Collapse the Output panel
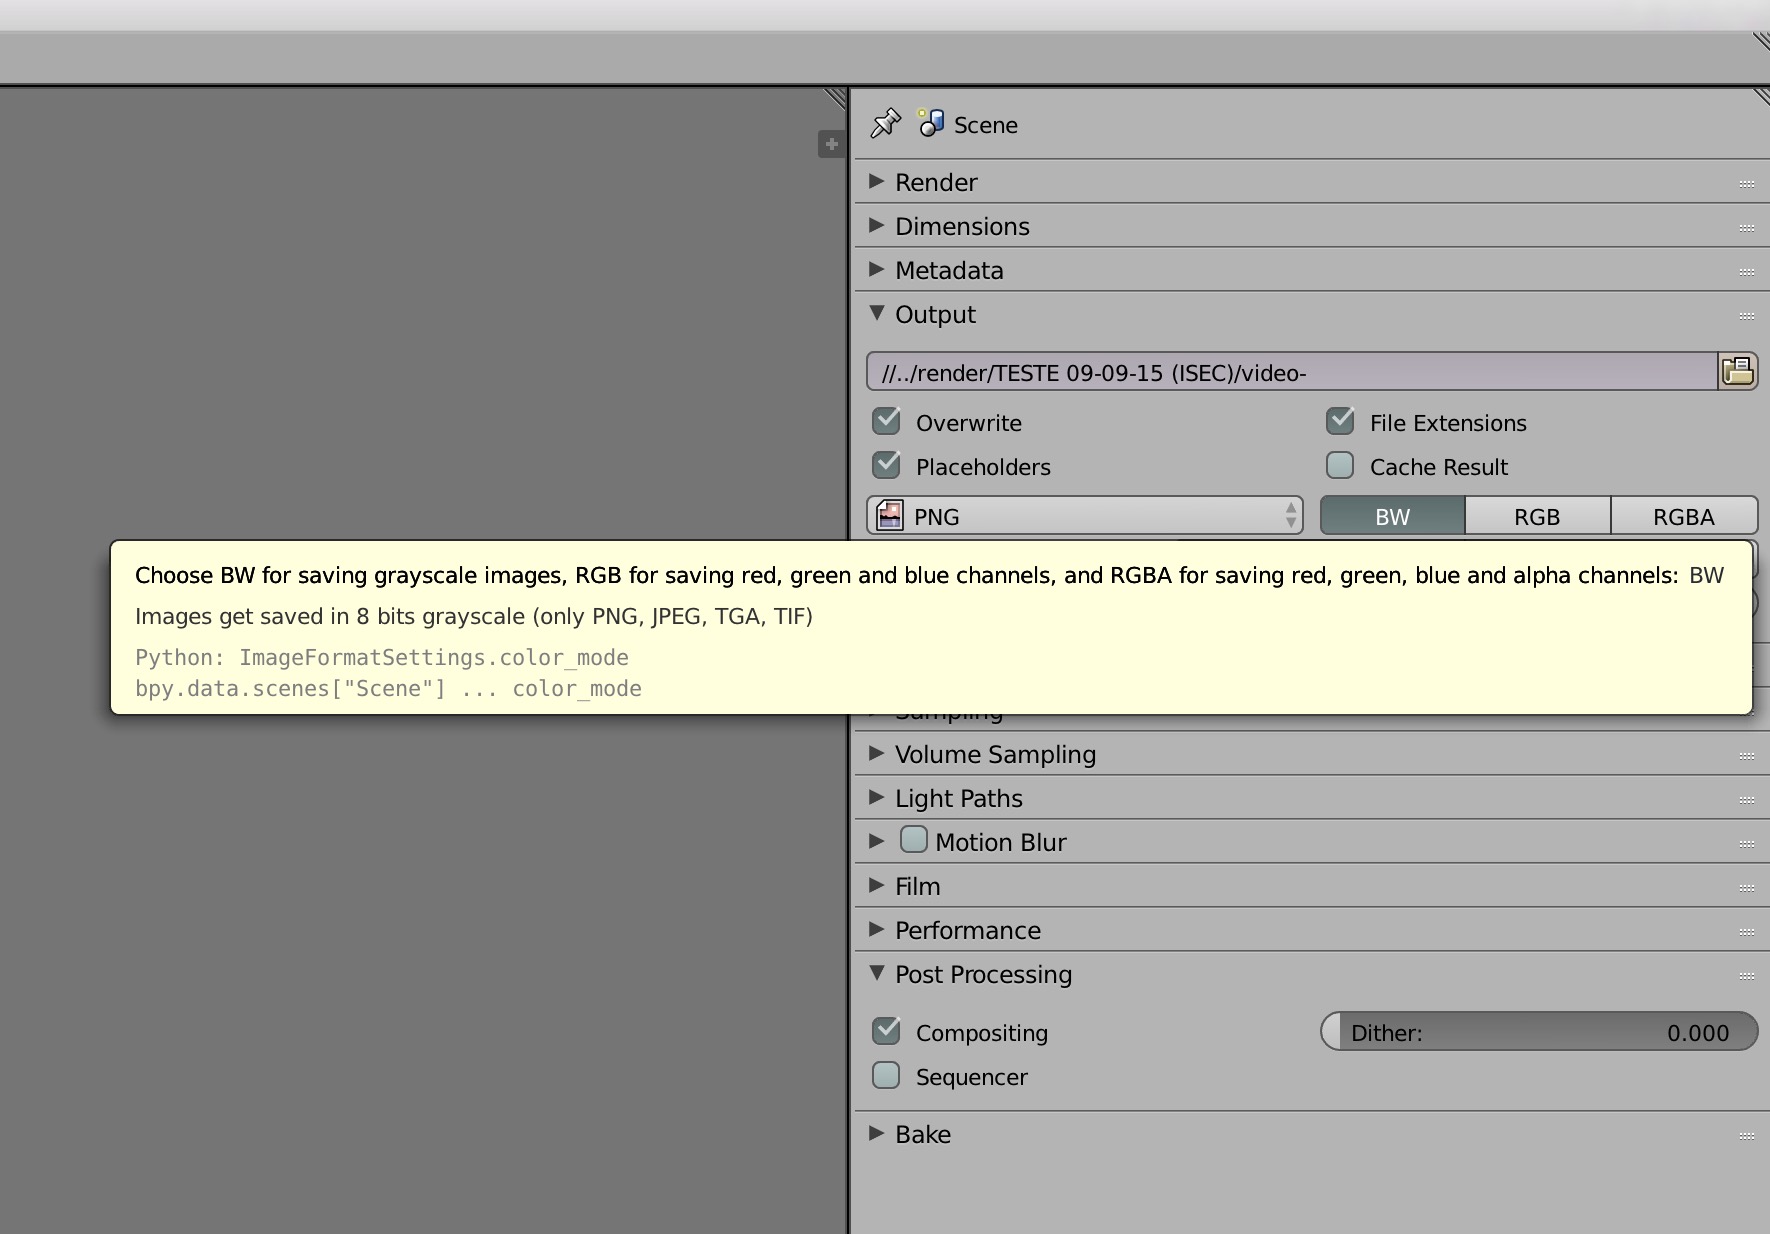 877,313
